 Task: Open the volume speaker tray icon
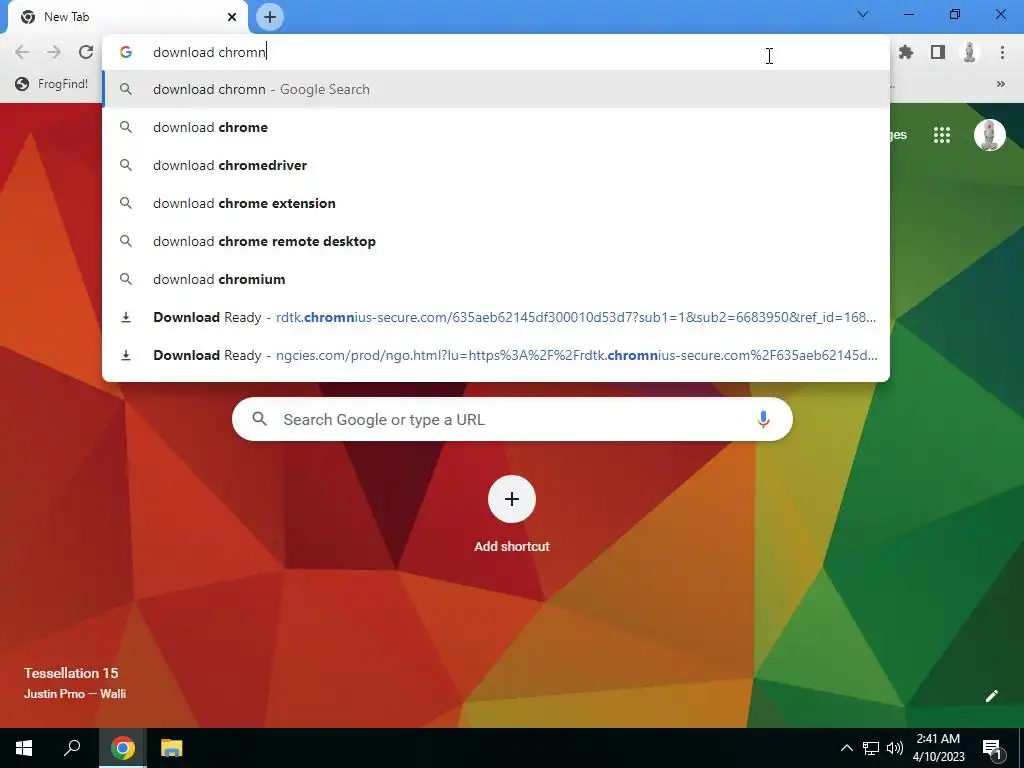click(895, 748)
